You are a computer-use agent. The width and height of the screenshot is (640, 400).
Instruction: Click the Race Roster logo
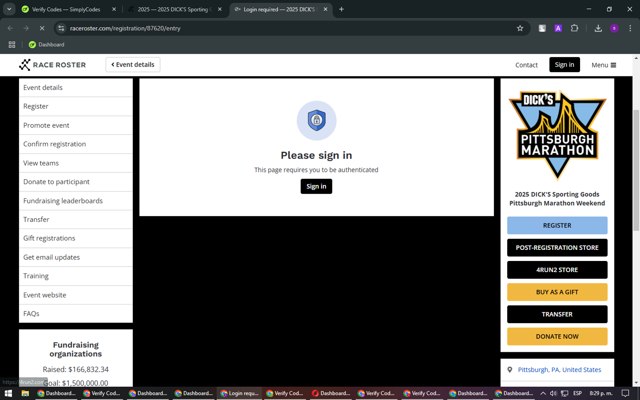52,64
